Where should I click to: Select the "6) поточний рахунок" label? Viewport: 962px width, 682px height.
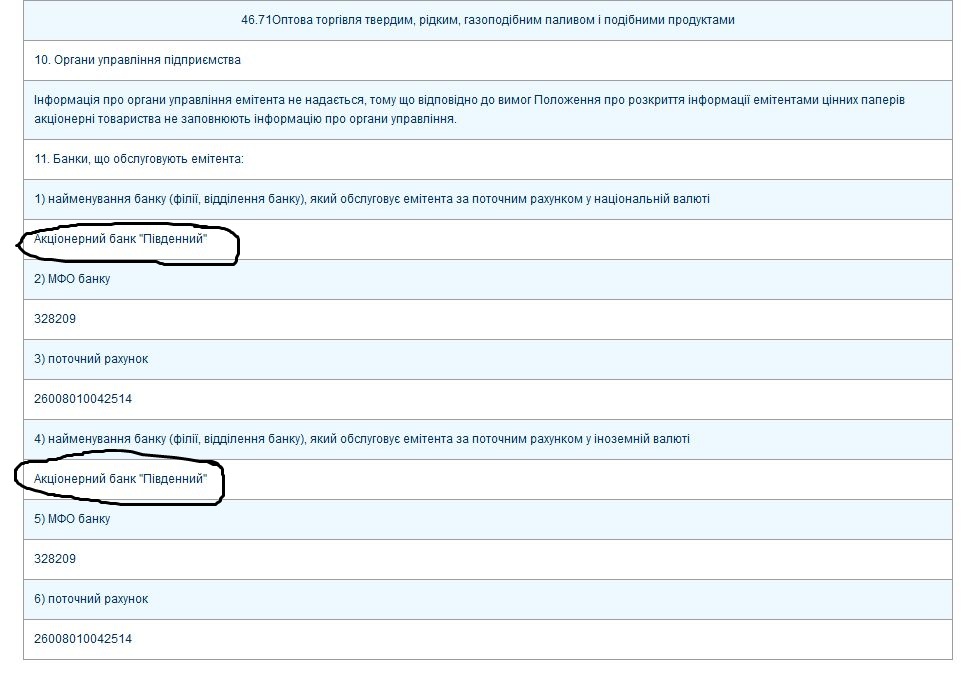[91, 599]
